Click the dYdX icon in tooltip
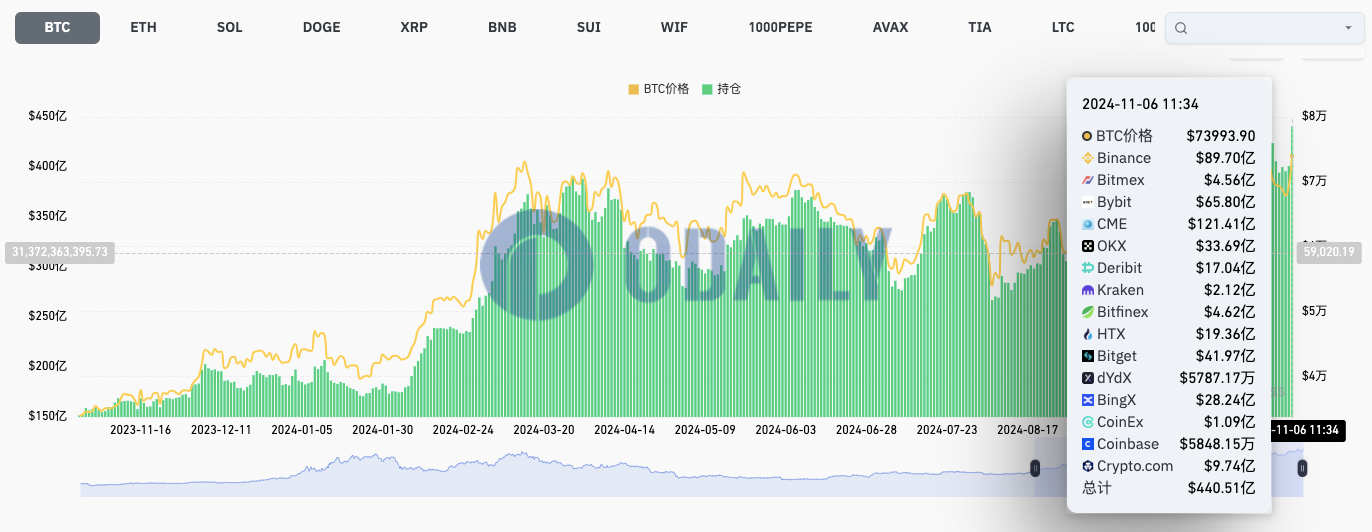 click(1088, 378)
